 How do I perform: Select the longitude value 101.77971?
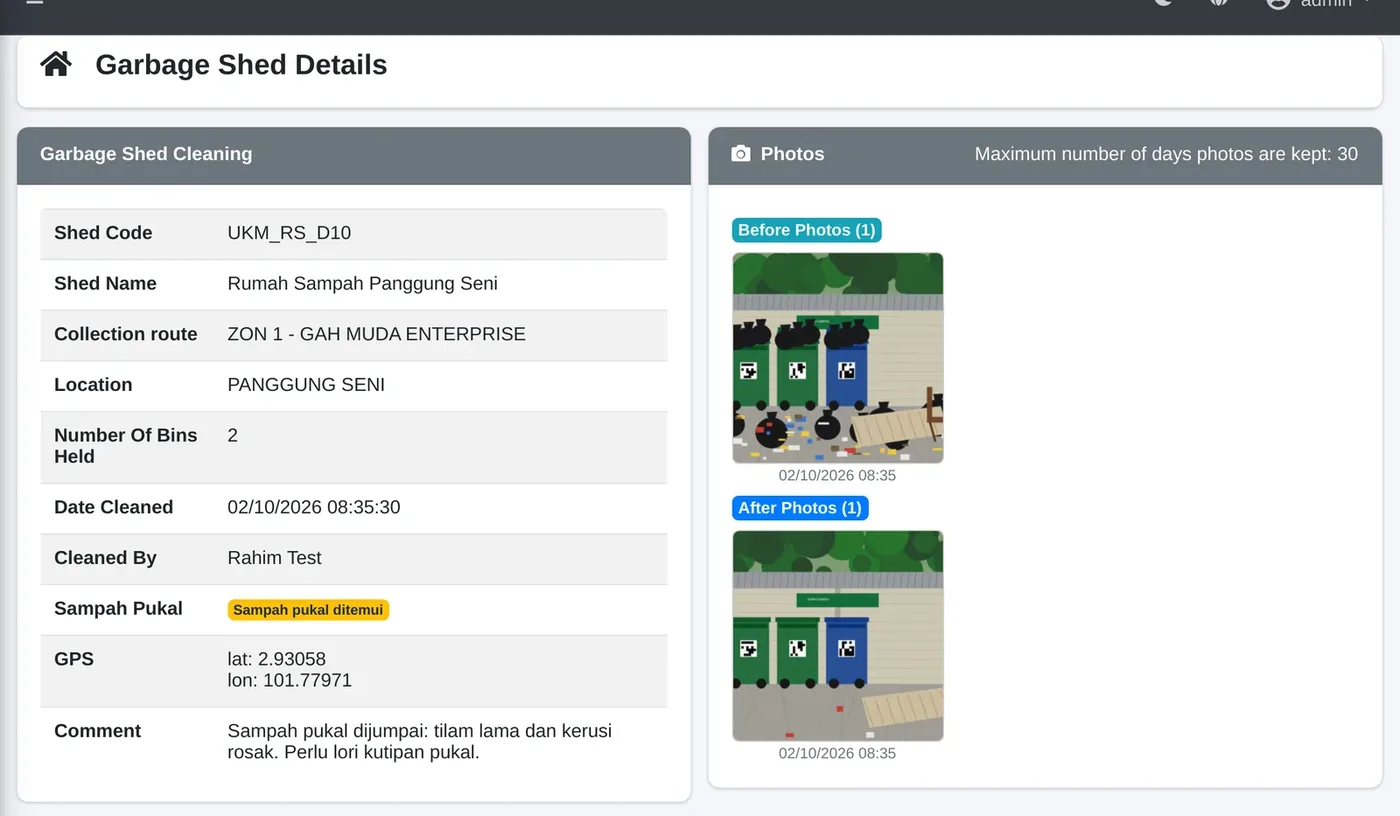[x=307, y=681]
